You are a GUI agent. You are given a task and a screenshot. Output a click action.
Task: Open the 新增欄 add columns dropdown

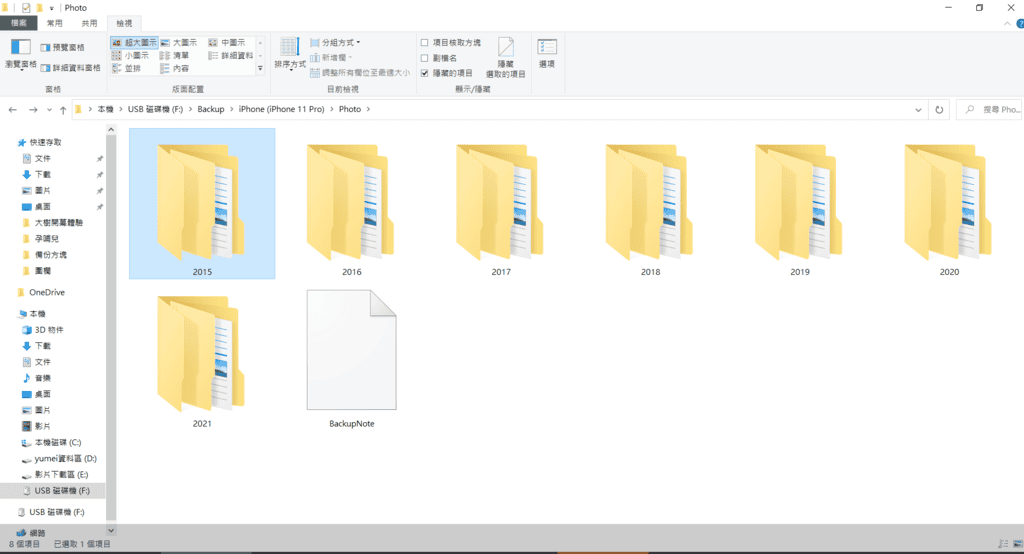pyautogui.click(x=331, y=57)
